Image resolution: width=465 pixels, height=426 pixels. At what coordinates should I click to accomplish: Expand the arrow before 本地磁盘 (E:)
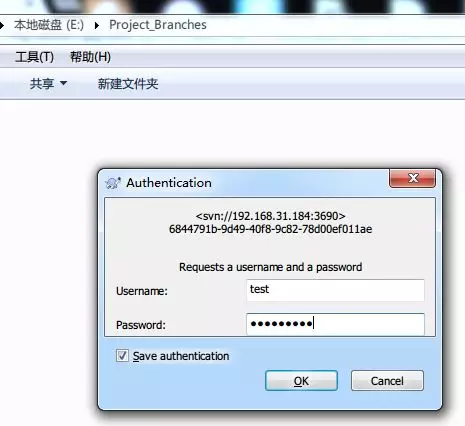(x=2, y=25)
